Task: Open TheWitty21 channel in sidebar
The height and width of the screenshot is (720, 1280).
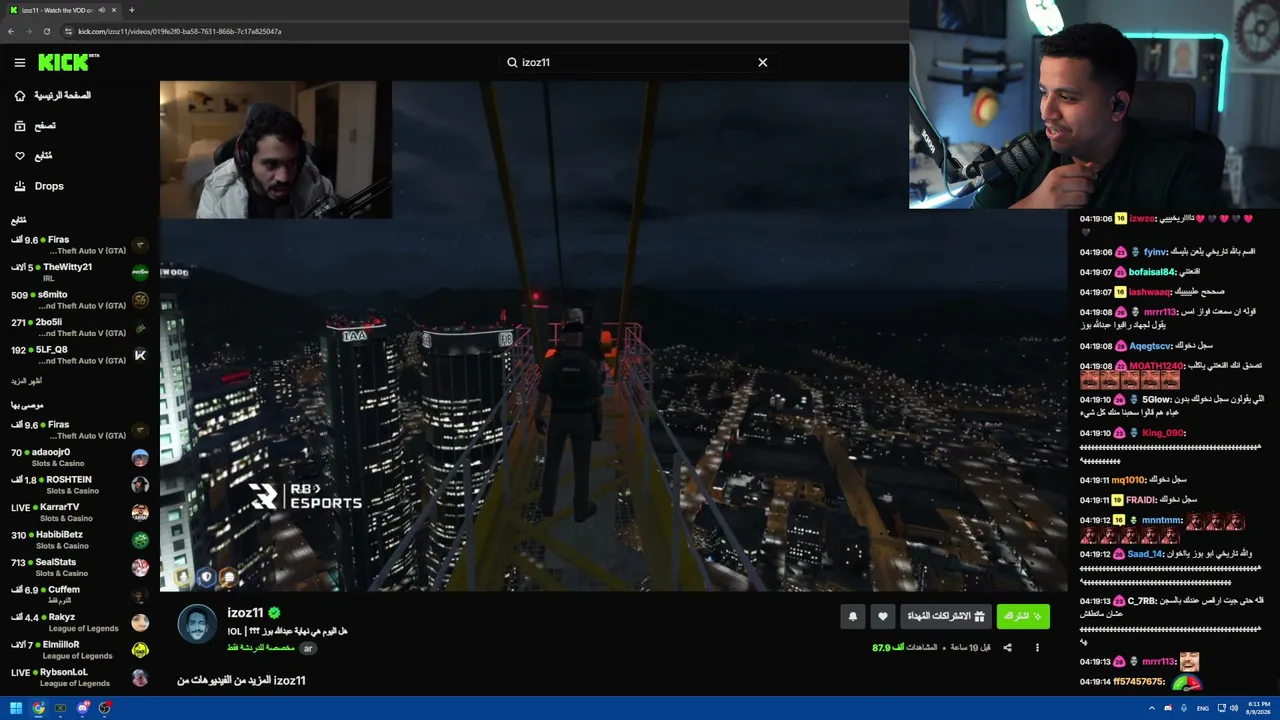Action: point(78,272)
